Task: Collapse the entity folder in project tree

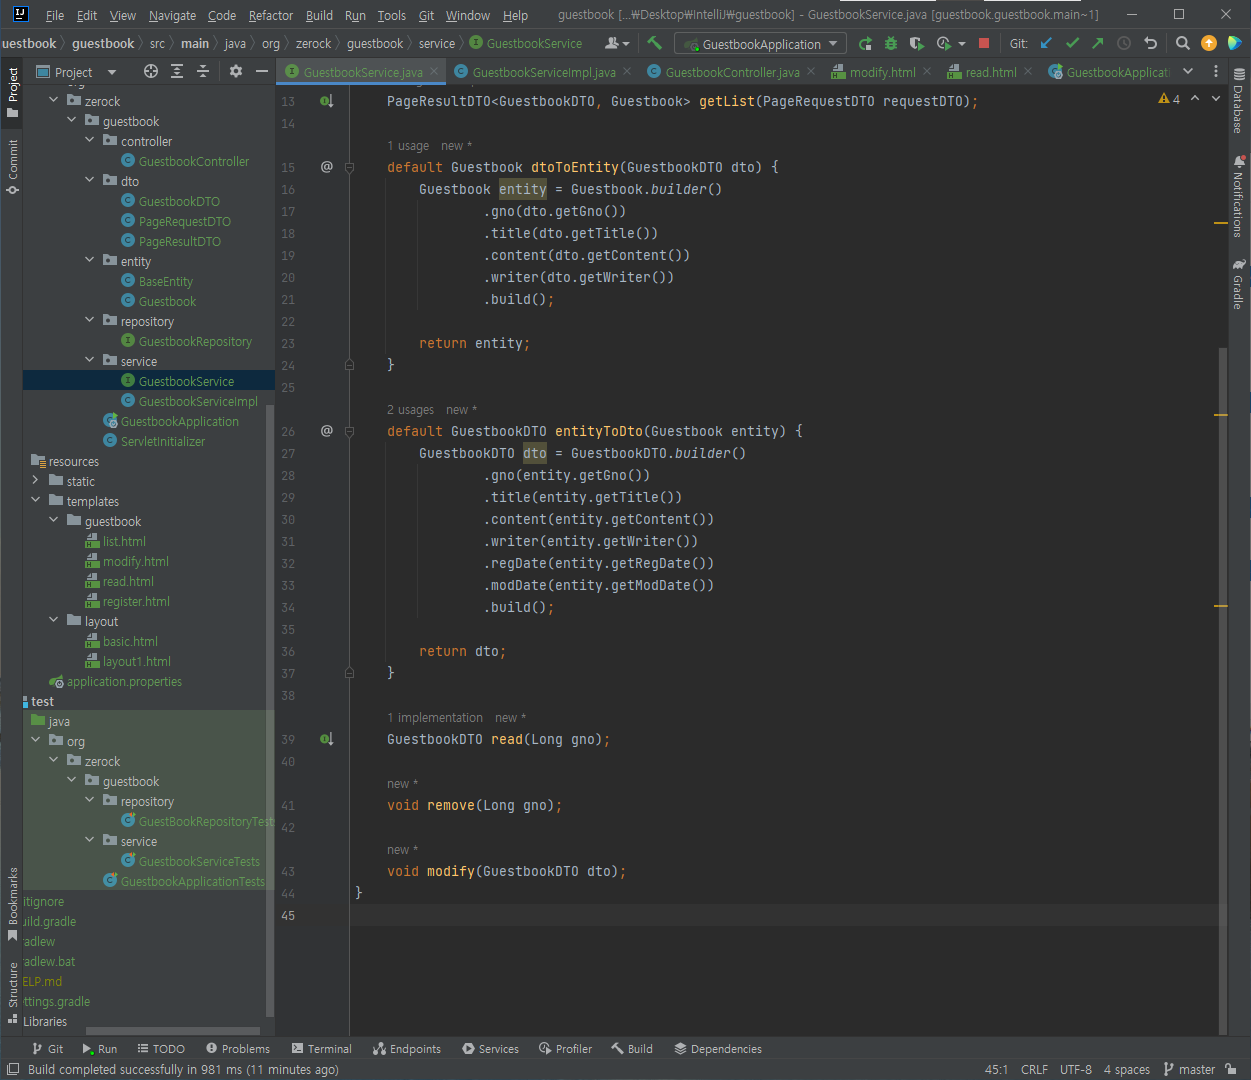Action: point(90,261)
